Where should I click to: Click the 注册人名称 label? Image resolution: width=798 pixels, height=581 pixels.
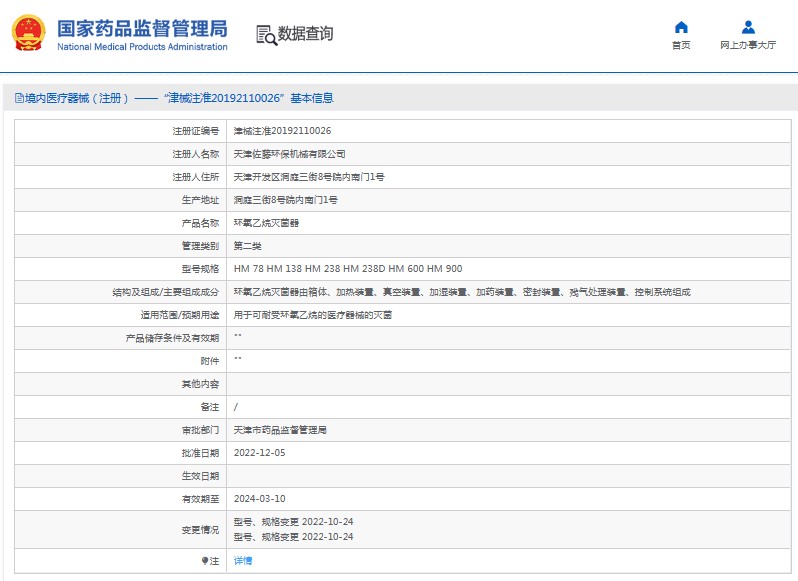pyautogui.click(x=195, y=154)
